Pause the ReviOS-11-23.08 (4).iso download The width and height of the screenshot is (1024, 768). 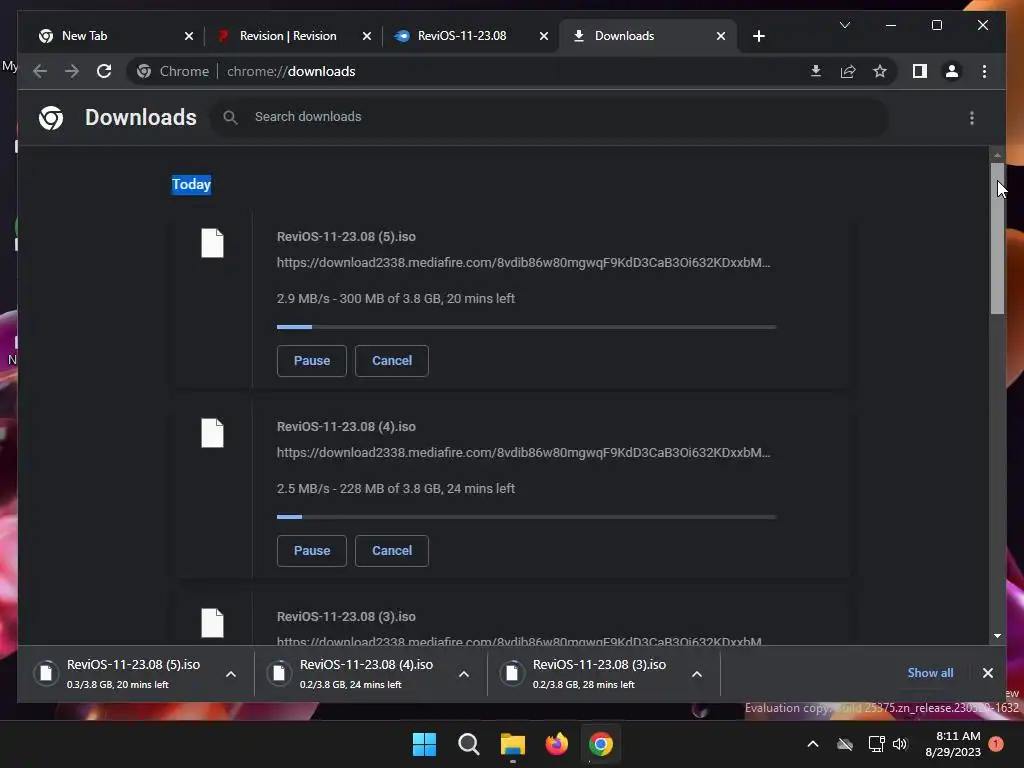click(x=312, y=551)
